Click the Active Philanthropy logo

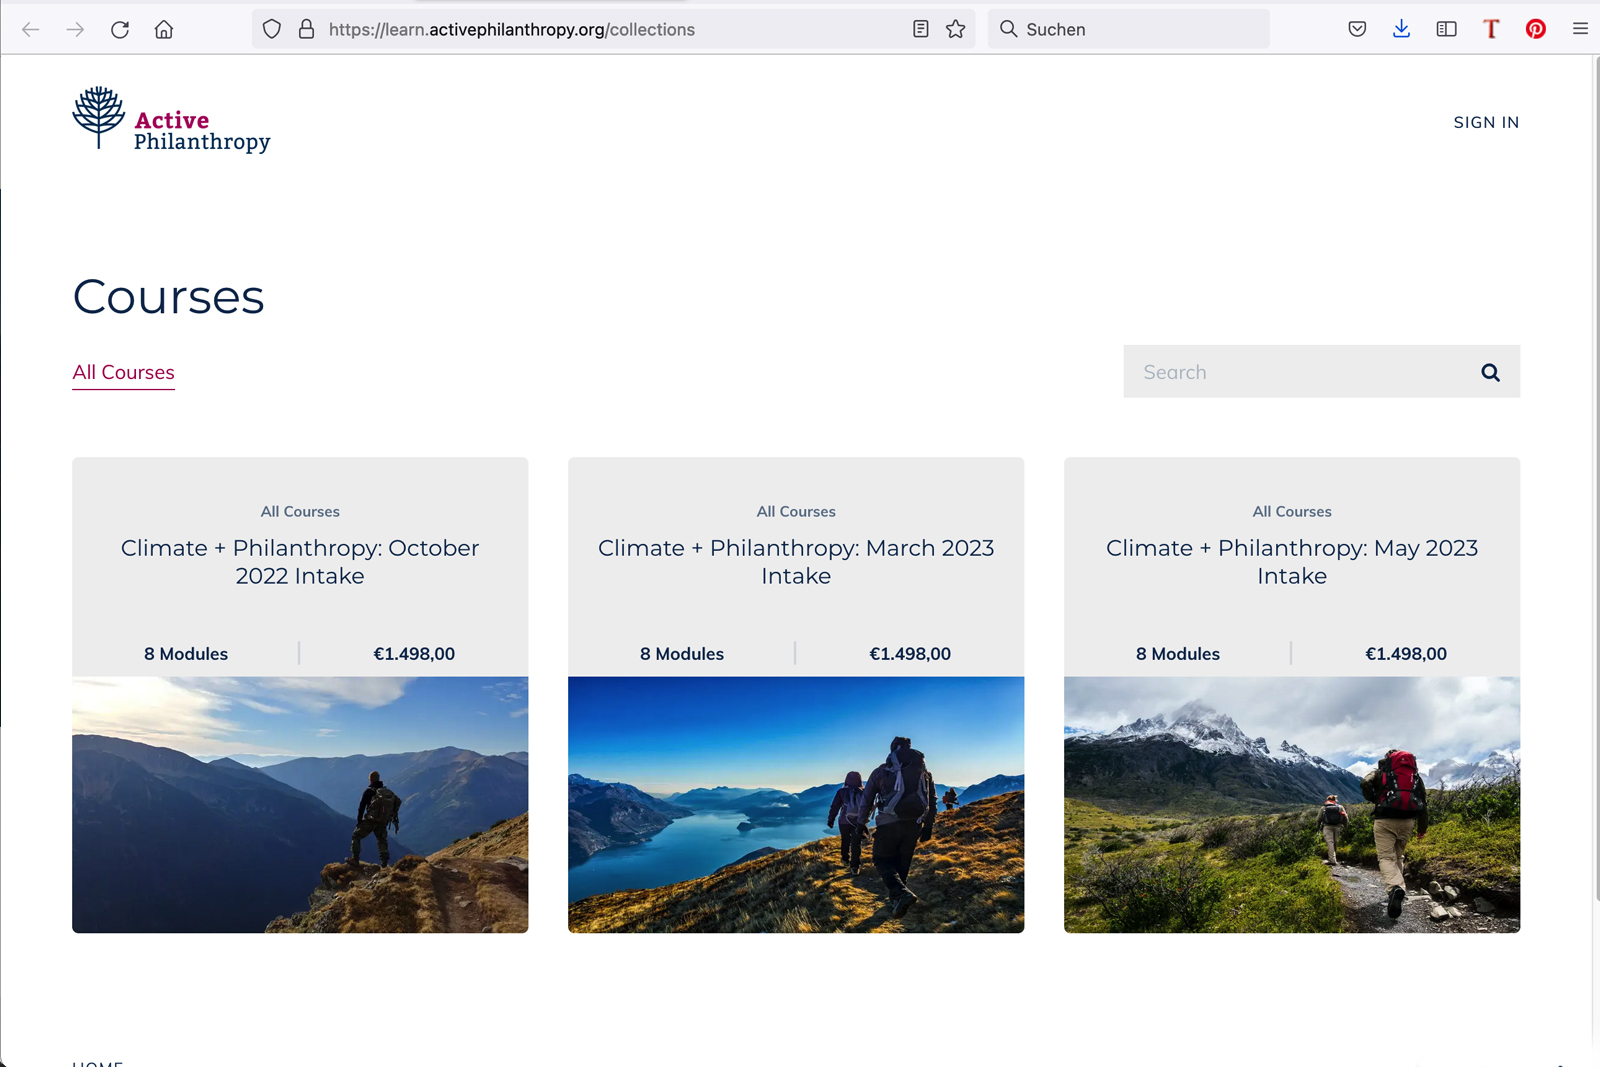click(172, 120)
